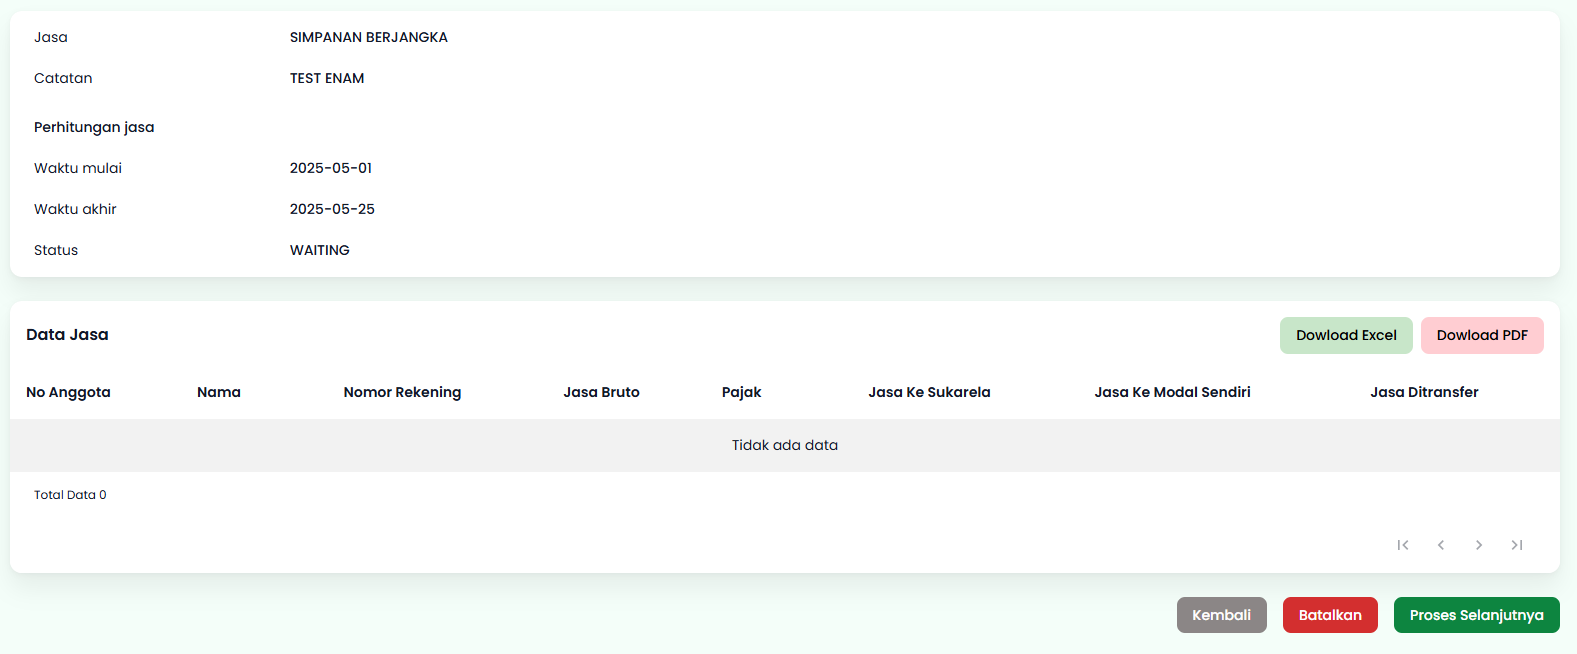Screen dimensions: 1577x654
Task: Click the Total Data 0 label
Action: 70,495
